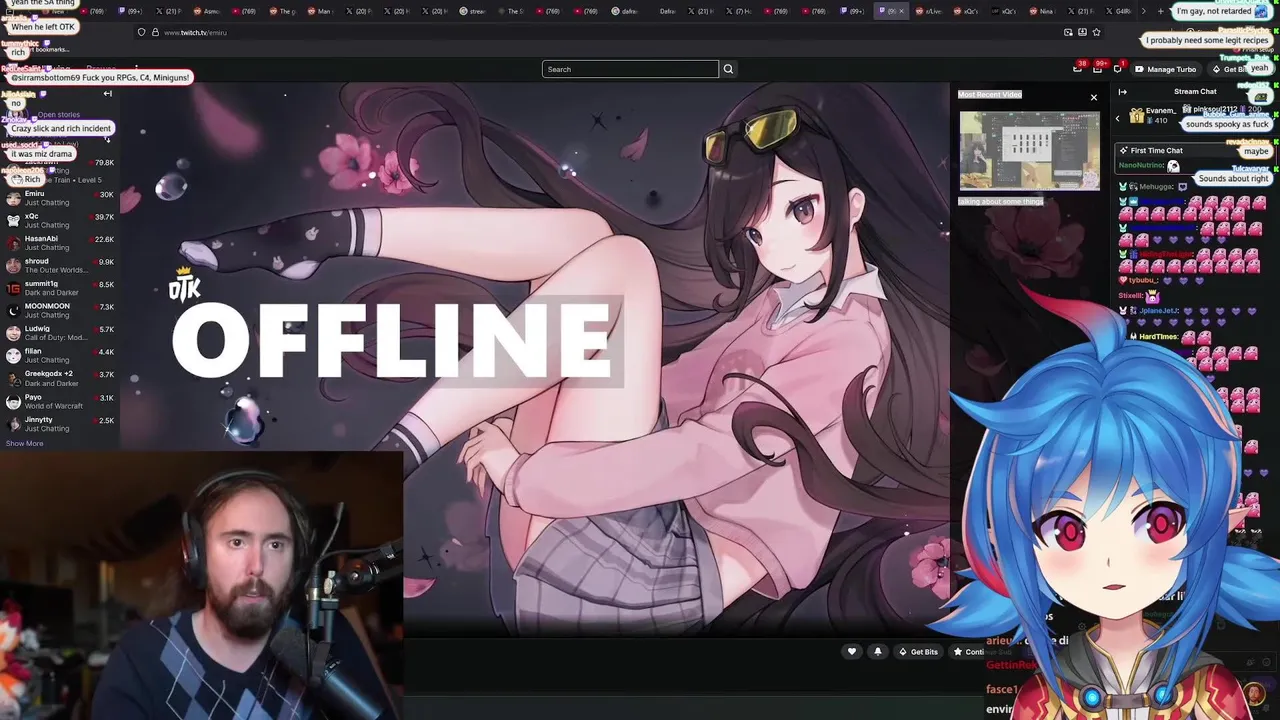The image size is (1280, 720).
Task: Open a new browser tab with plus
Action: pos(1160,11)
